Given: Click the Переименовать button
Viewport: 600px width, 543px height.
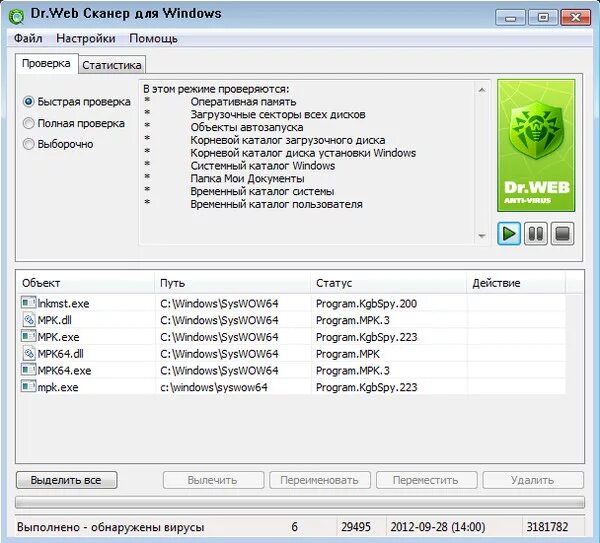Looking at the screenshot, I should coord(320,480).
